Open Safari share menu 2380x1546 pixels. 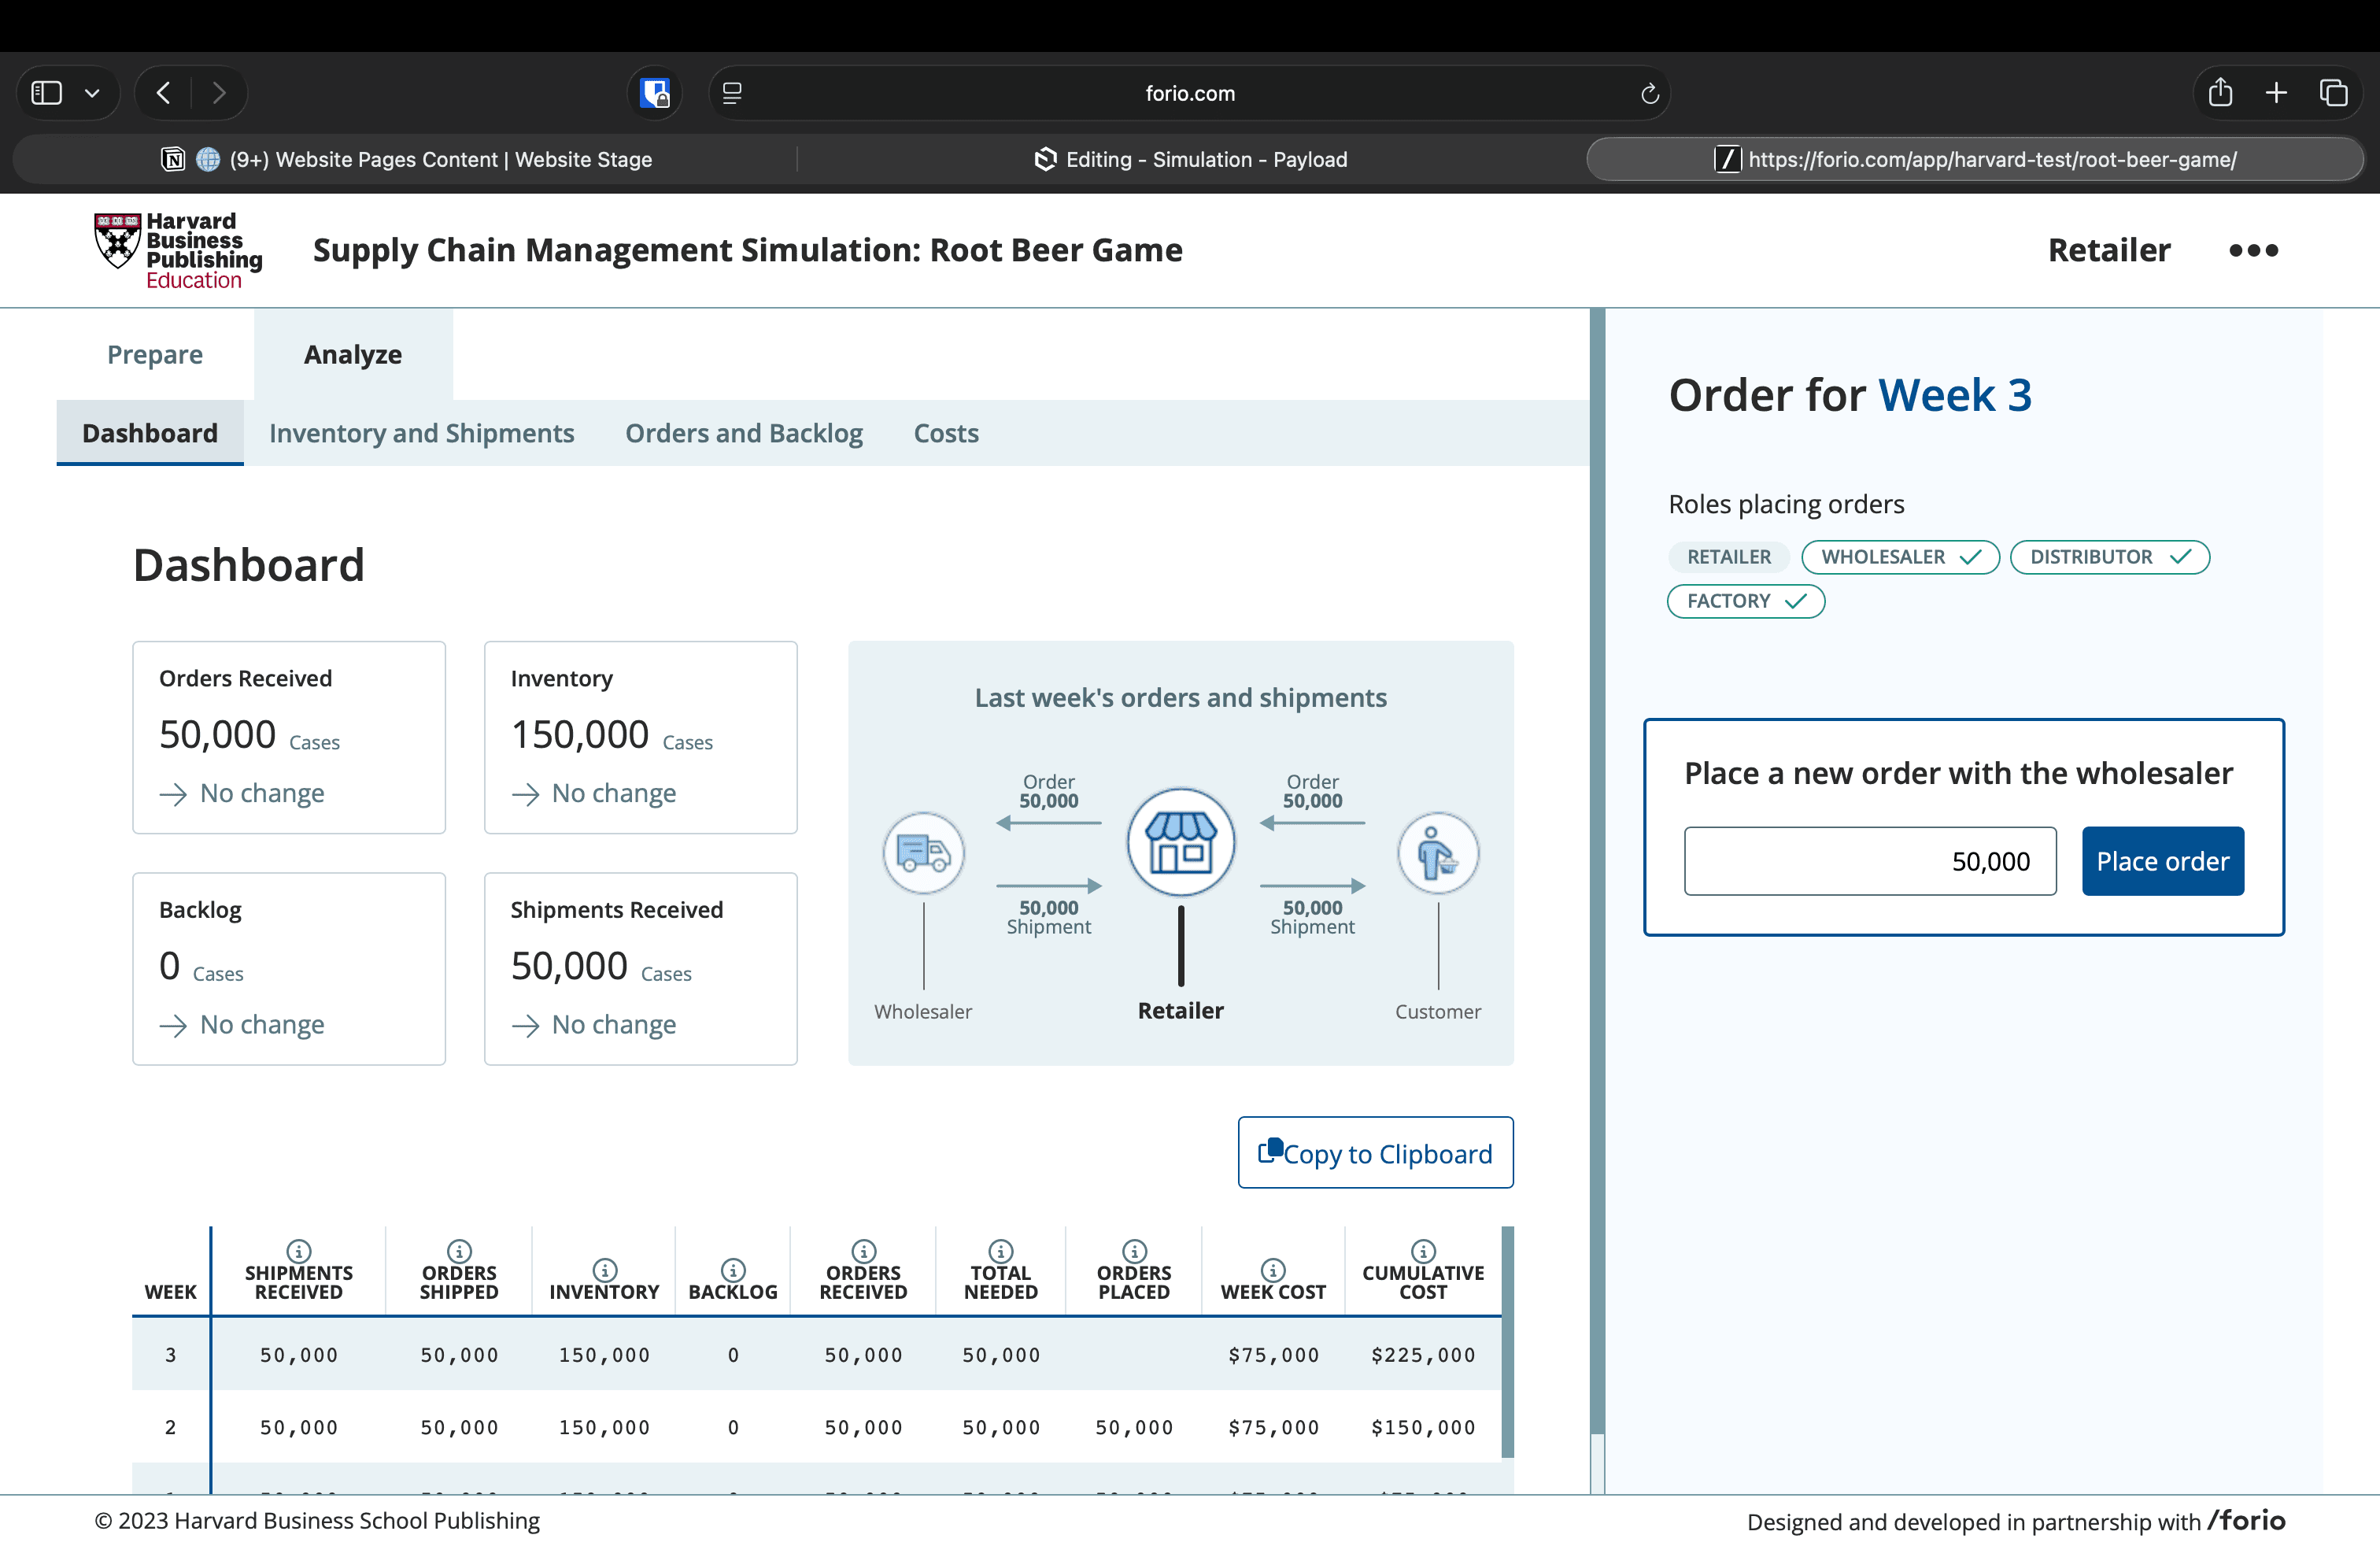tap(2219, 93)
